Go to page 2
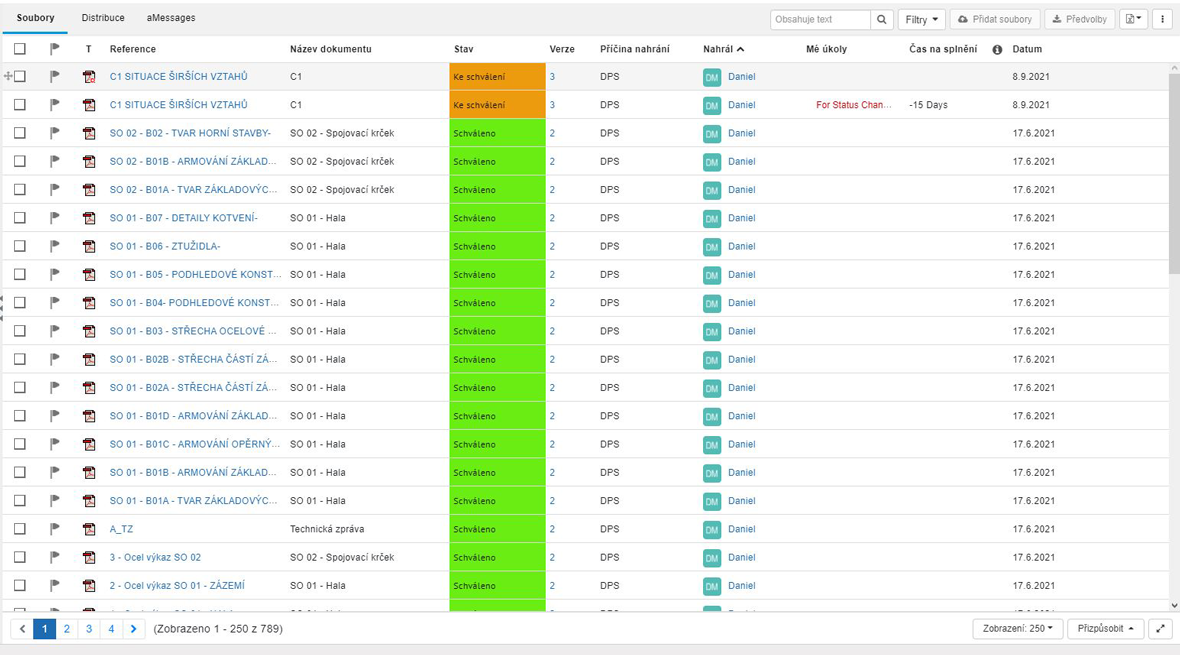 click(x=66, y=629)
